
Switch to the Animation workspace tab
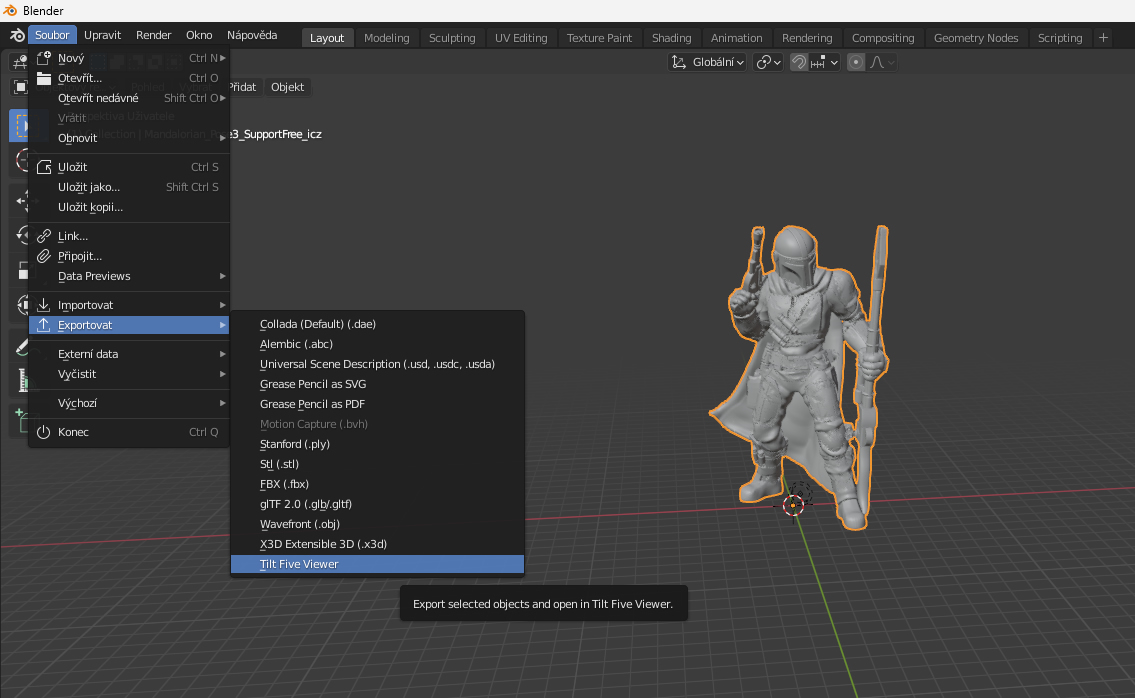point(736,38)
